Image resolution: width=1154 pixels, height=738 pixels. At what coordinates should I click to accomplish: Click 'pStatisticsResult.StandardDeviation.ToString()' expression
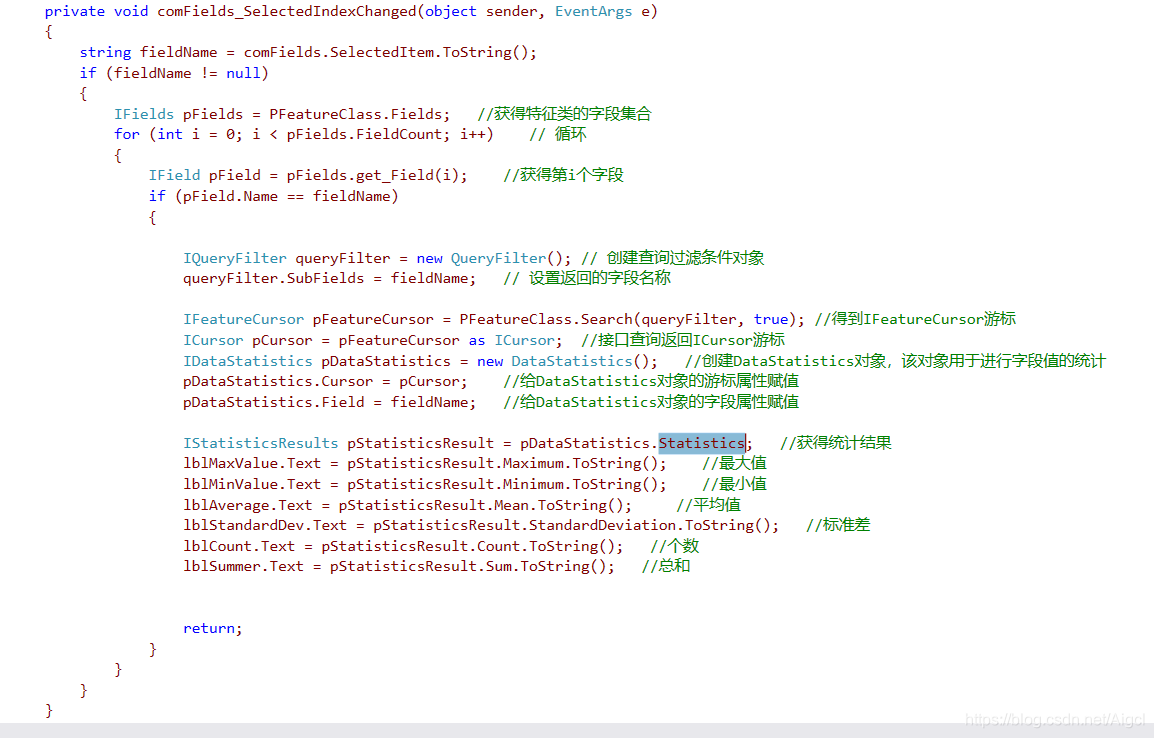point(572,525)
